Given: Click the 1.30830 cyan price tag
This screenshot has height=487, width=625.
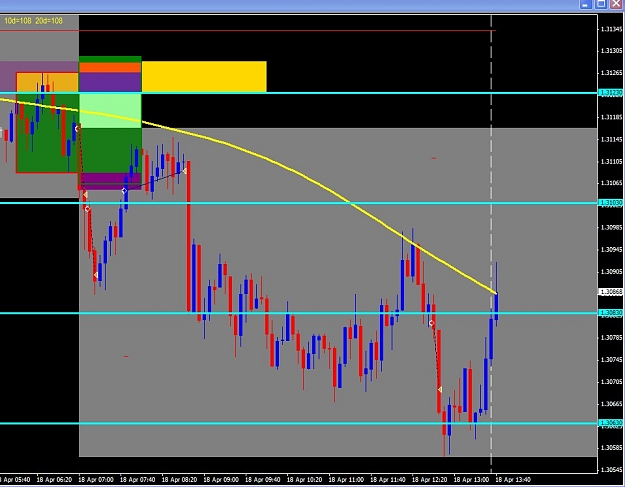Looking at the screenshot, I should [611, 313].
